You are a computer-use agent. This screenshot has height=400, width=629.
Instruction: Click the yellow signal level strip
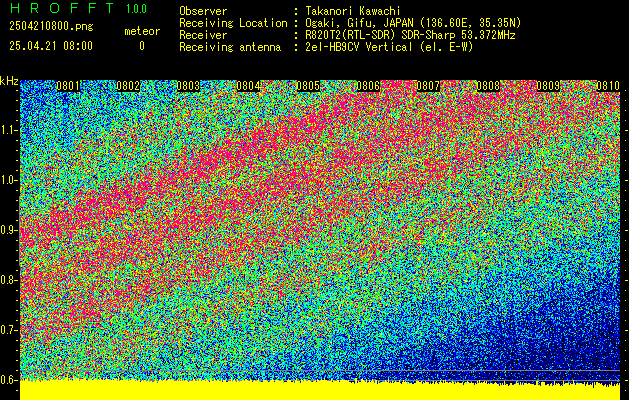coord(320,390)
